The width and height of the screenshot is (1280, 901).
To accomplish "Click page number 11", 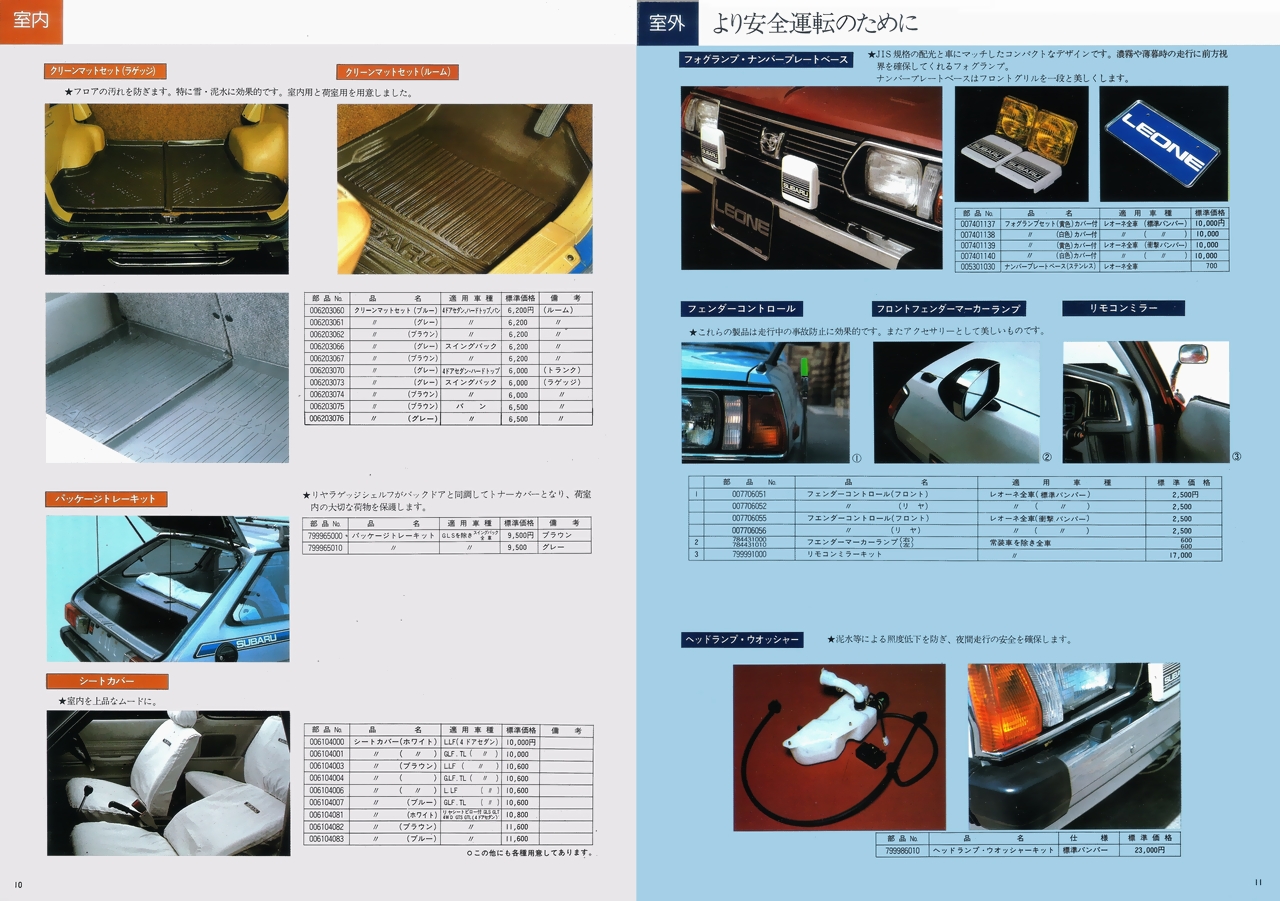I will [1258, 881].
